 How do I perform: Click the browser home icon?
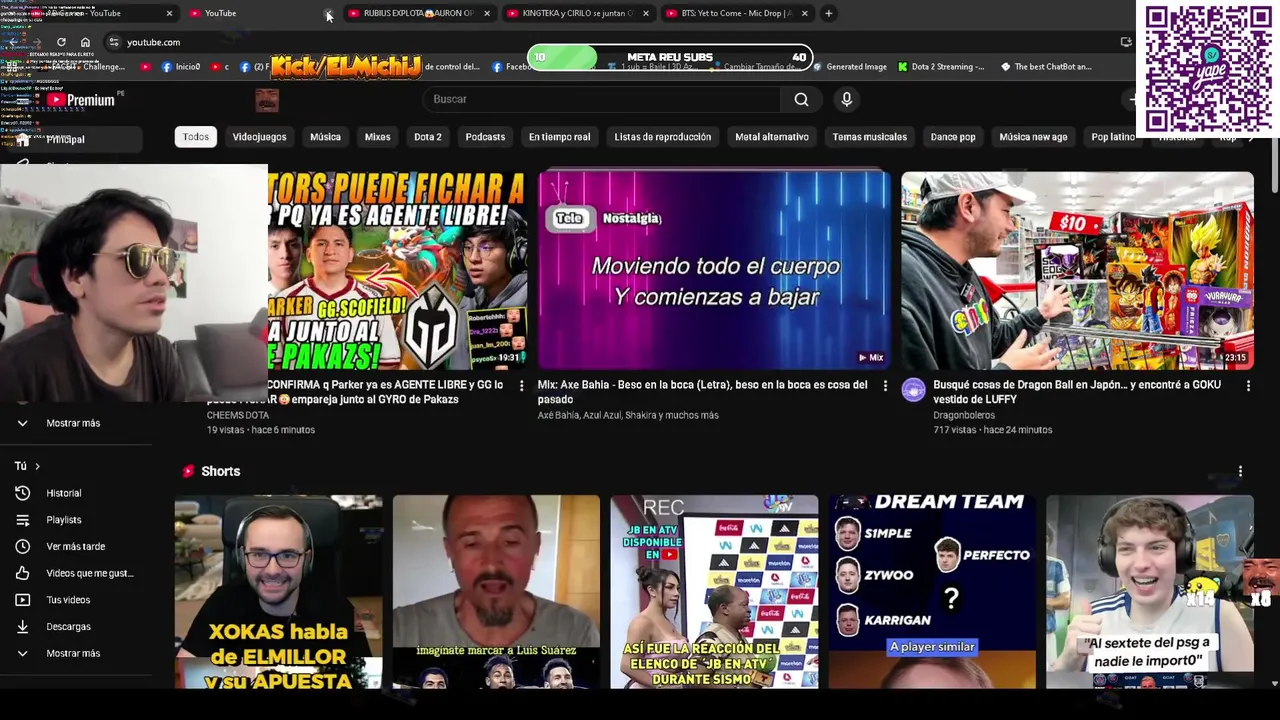coord(85,42)
